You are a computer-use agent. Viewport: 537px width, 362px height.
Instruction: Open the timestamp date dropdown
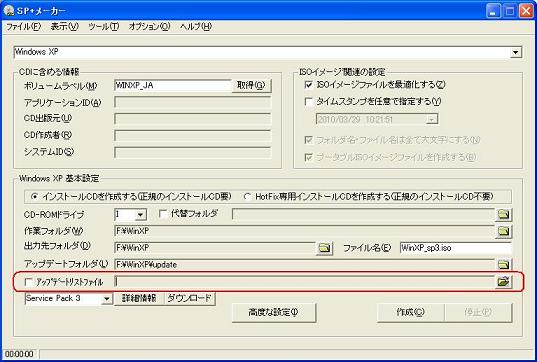click(432, 119)
